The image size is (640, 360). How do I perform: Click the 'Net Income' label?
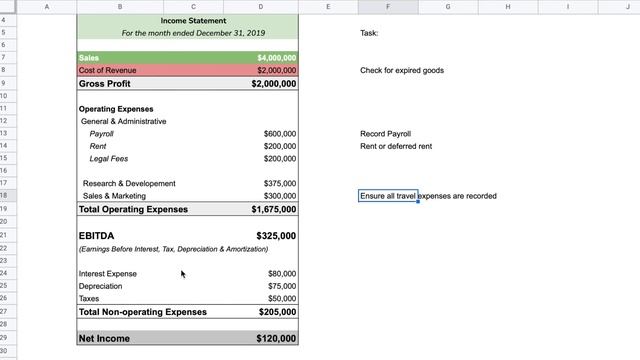point(104,338)
